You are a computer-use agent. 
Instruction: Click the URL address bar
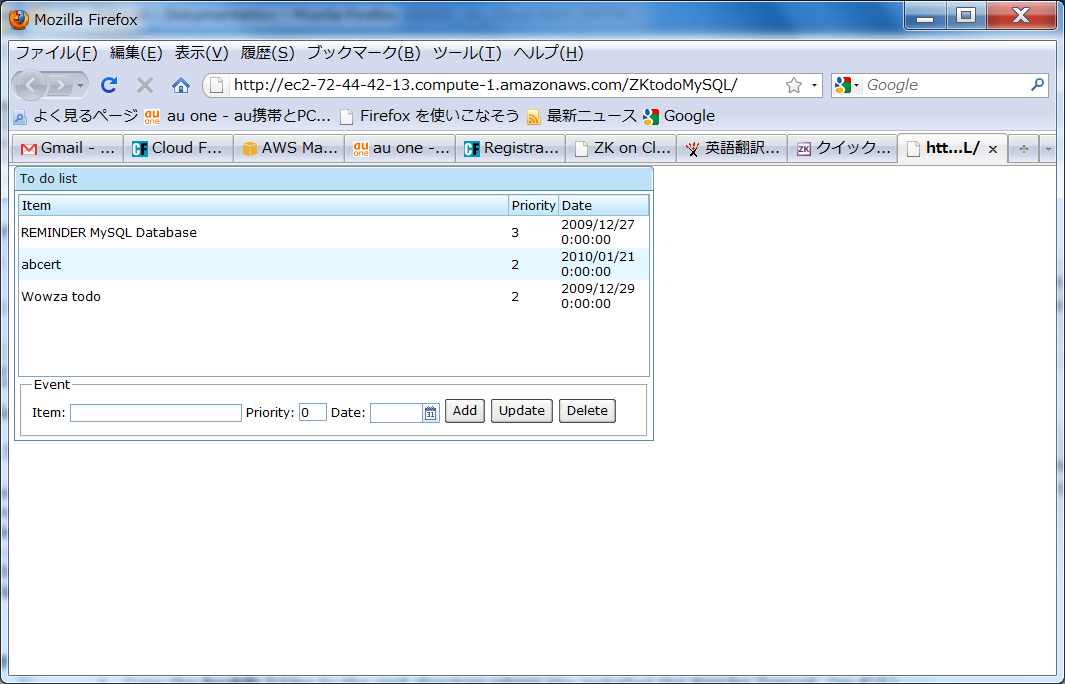[504, 85]
